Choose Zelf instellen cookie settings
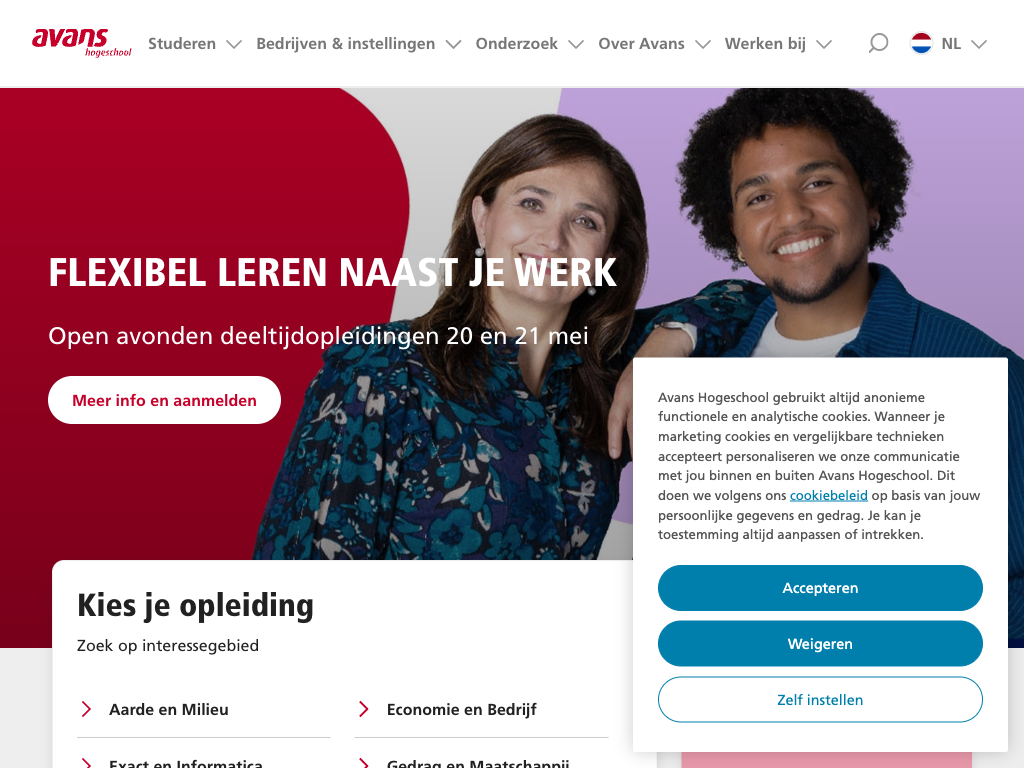1024x768 pixels. coord(820,699)
